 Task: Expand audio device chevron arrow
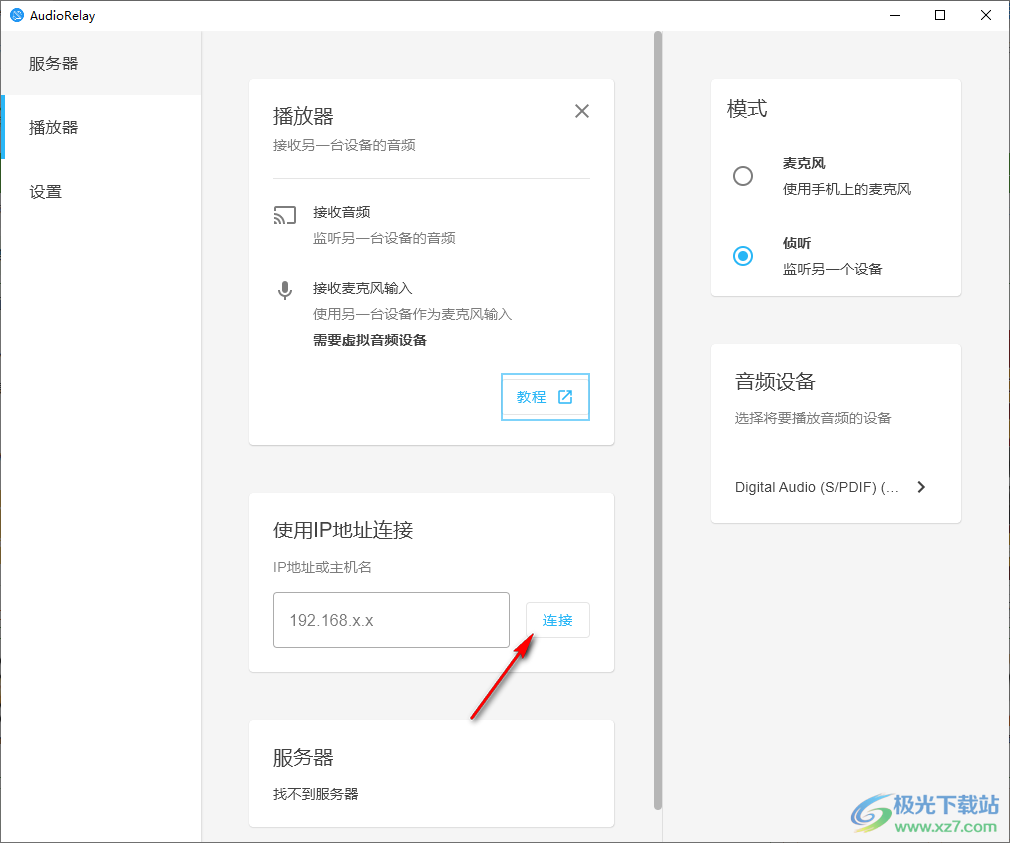pos(921,487)
